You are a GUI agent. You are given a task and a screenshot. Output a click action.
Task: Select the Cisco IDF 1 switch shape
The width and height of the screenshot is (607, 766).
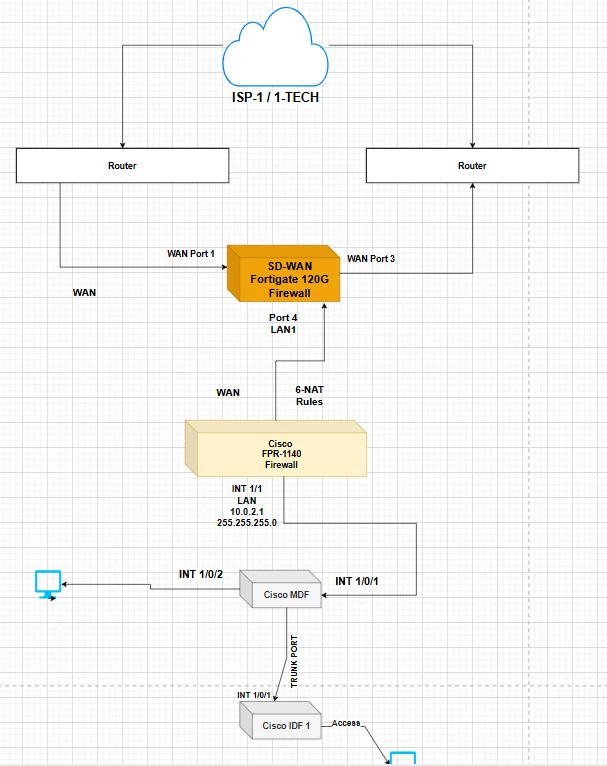280,721
